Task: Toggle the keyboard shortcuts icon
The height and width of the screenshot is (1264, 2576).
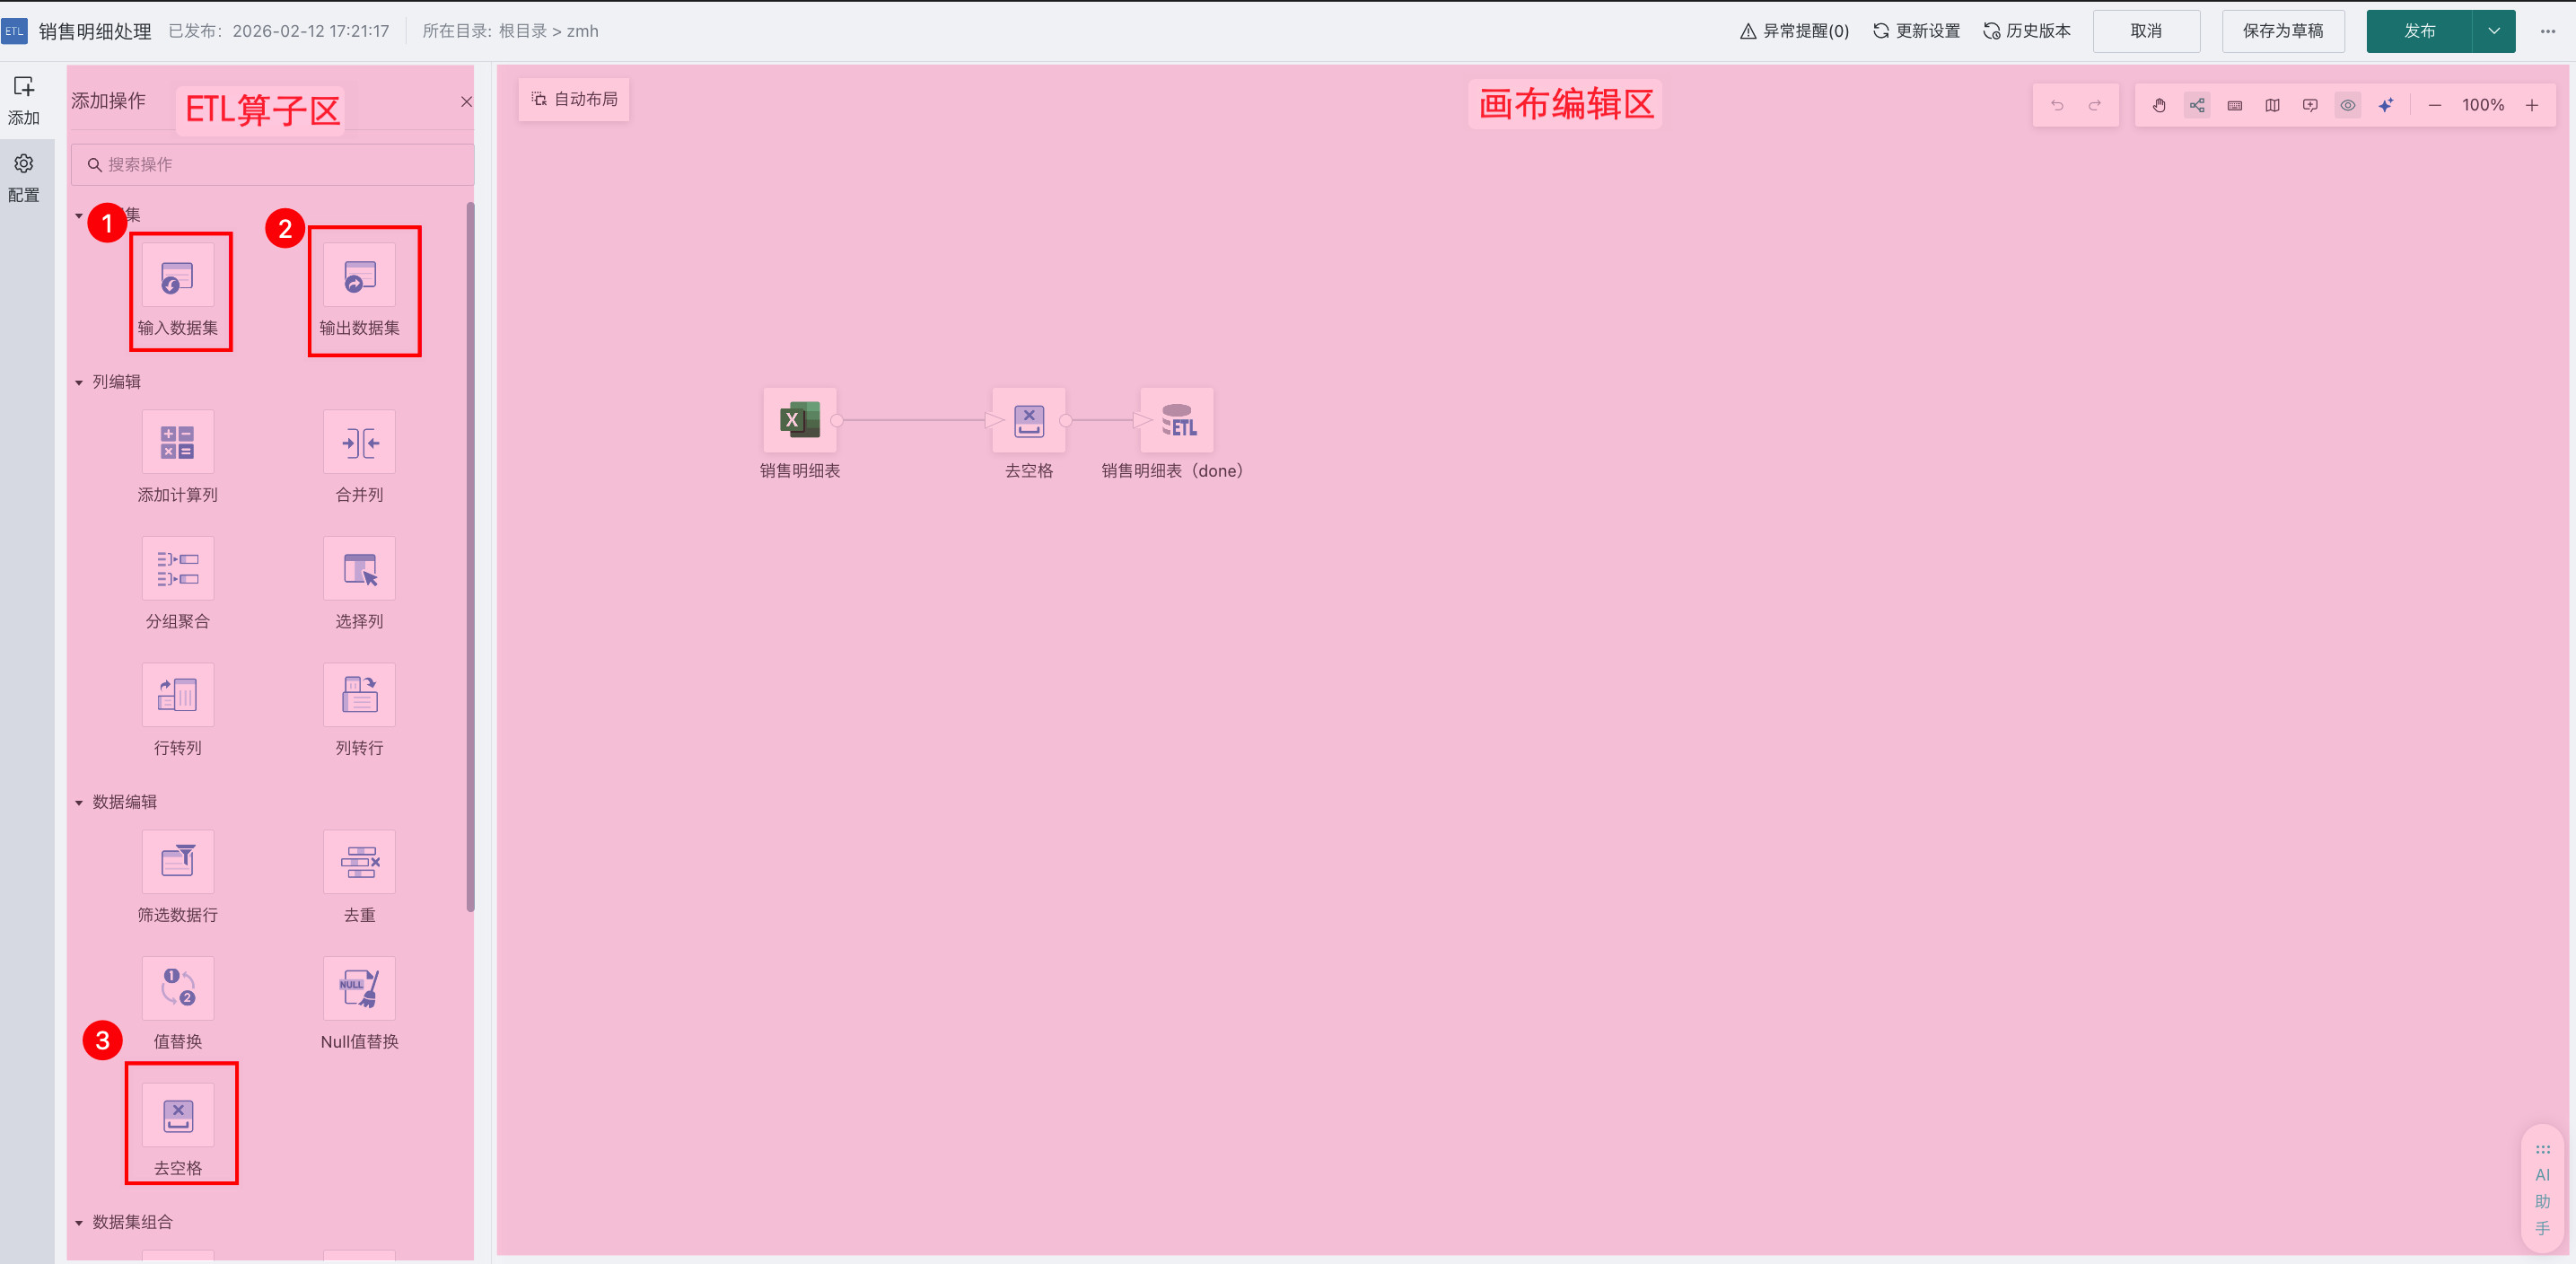Action: tap(2235, 105)
